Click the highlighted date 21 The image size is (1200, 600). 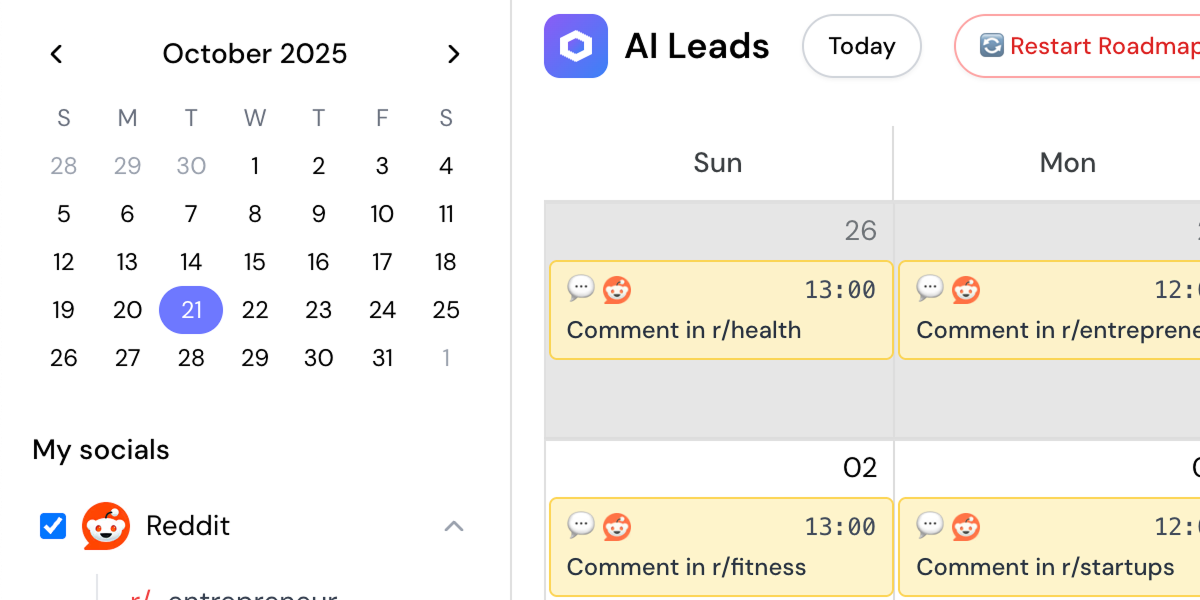191,310
